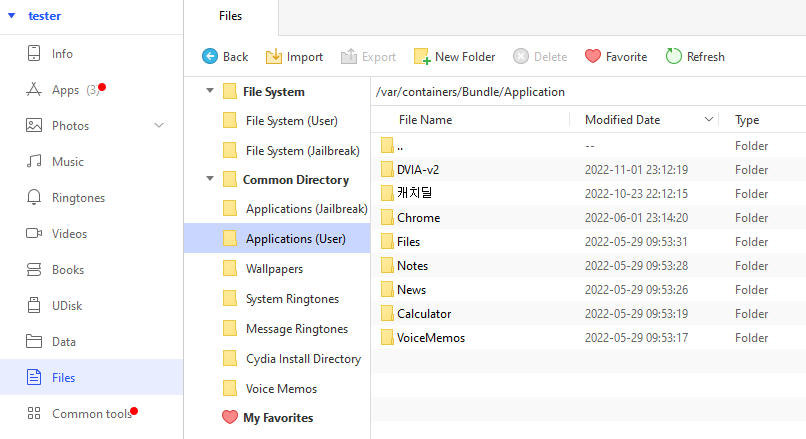Click New Folder button label
This screenshot has width=806, height=439.
point(465,57)
